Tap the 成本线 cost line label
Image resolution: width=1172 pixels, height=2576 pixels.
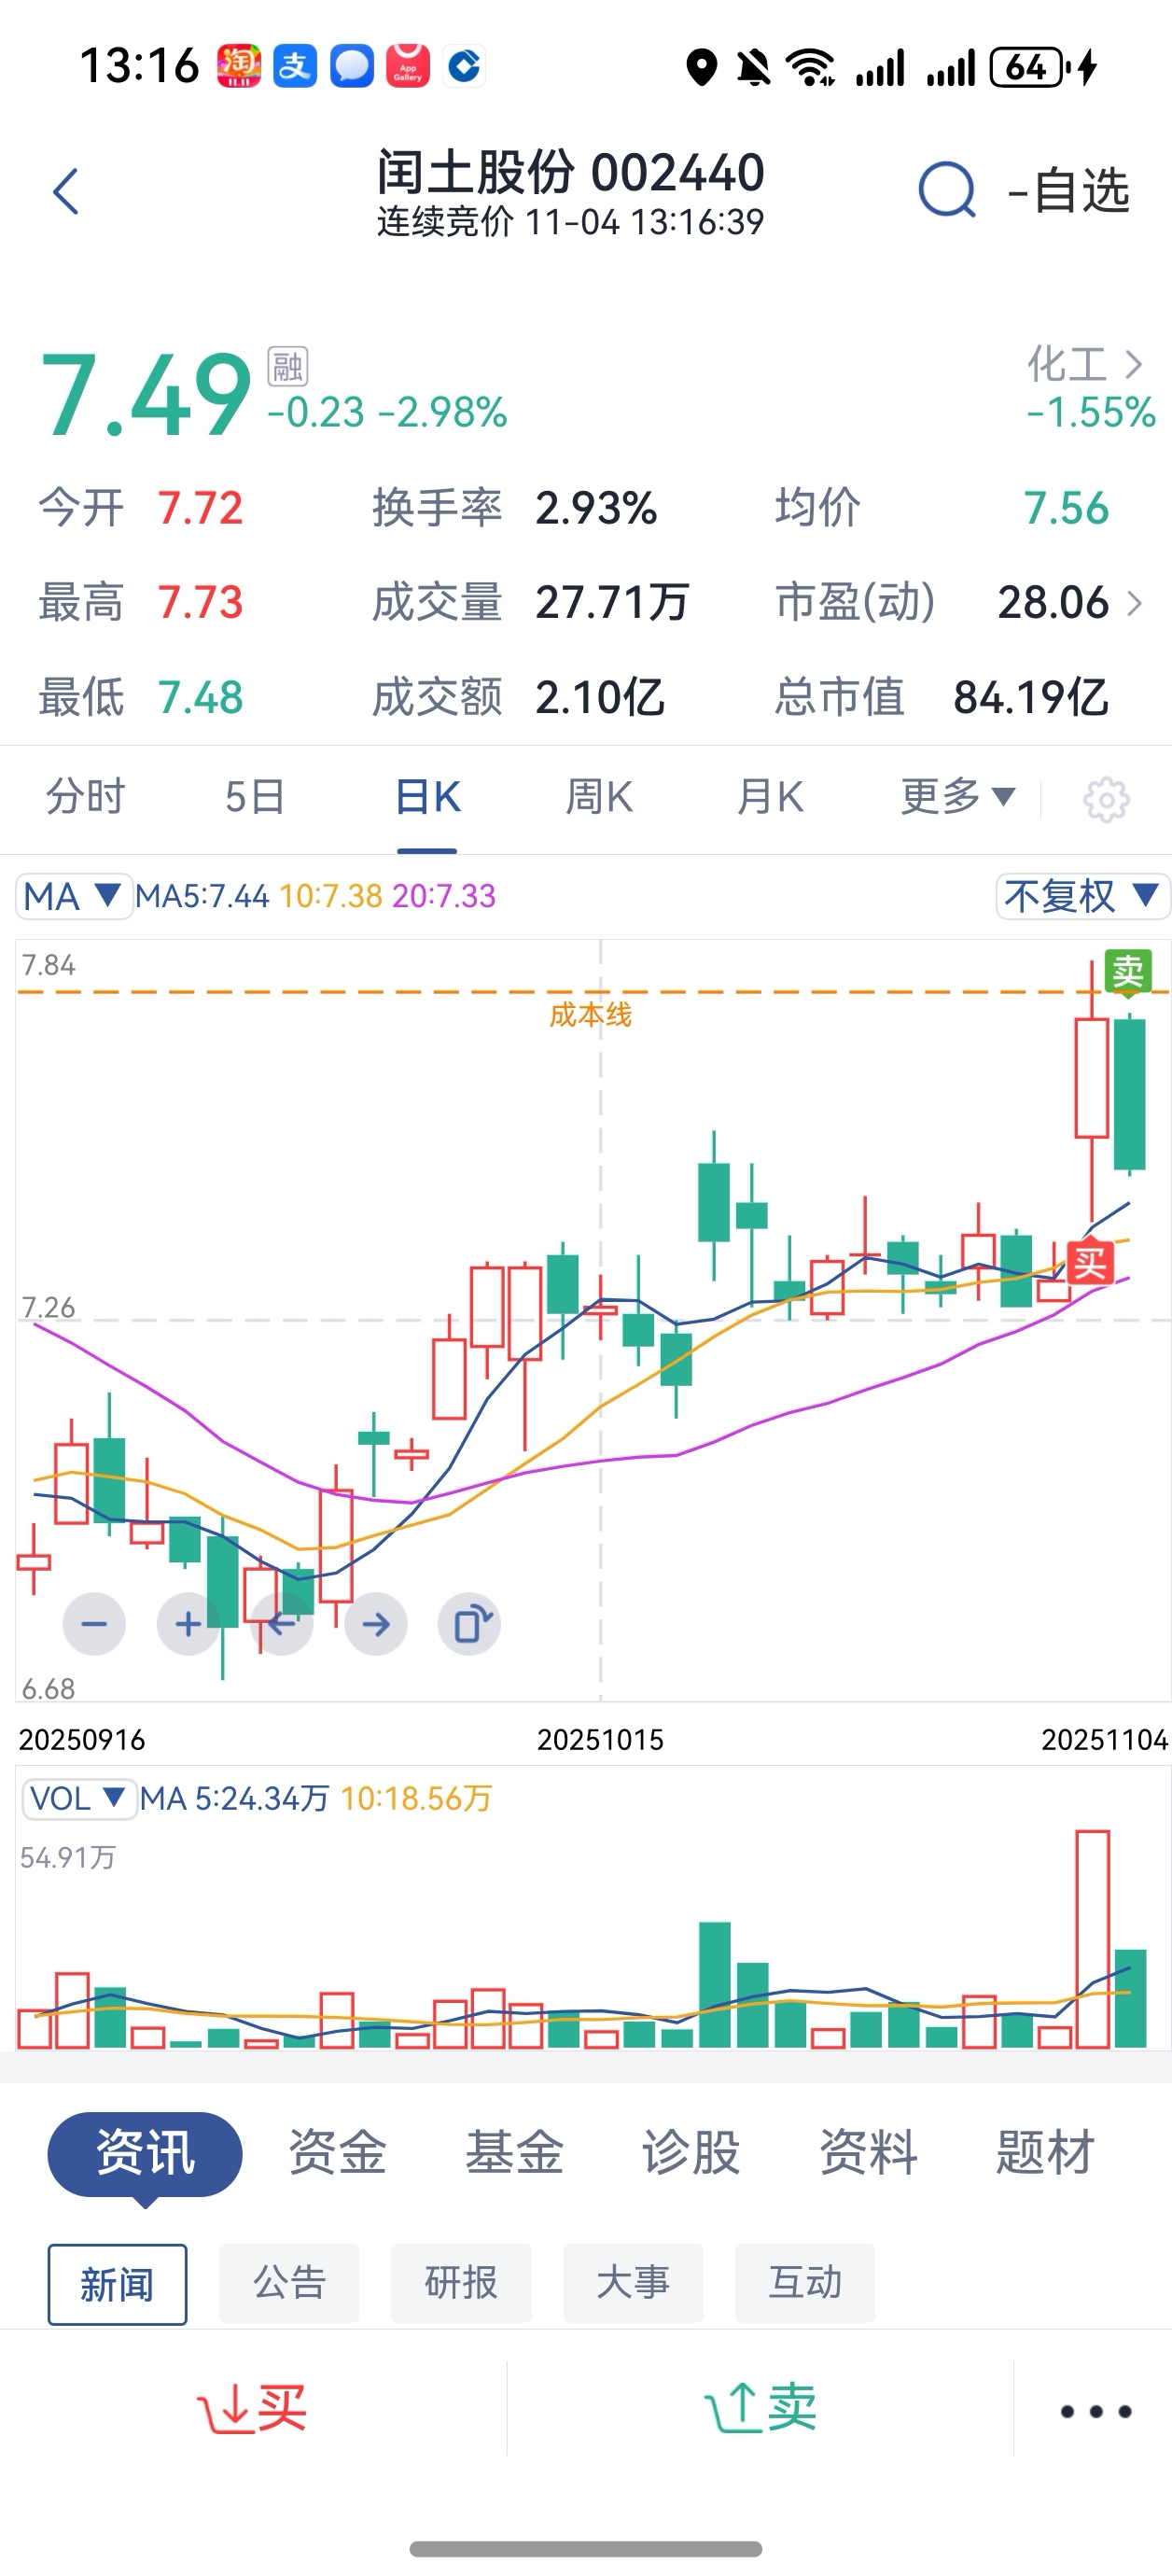pos(590,1015)
